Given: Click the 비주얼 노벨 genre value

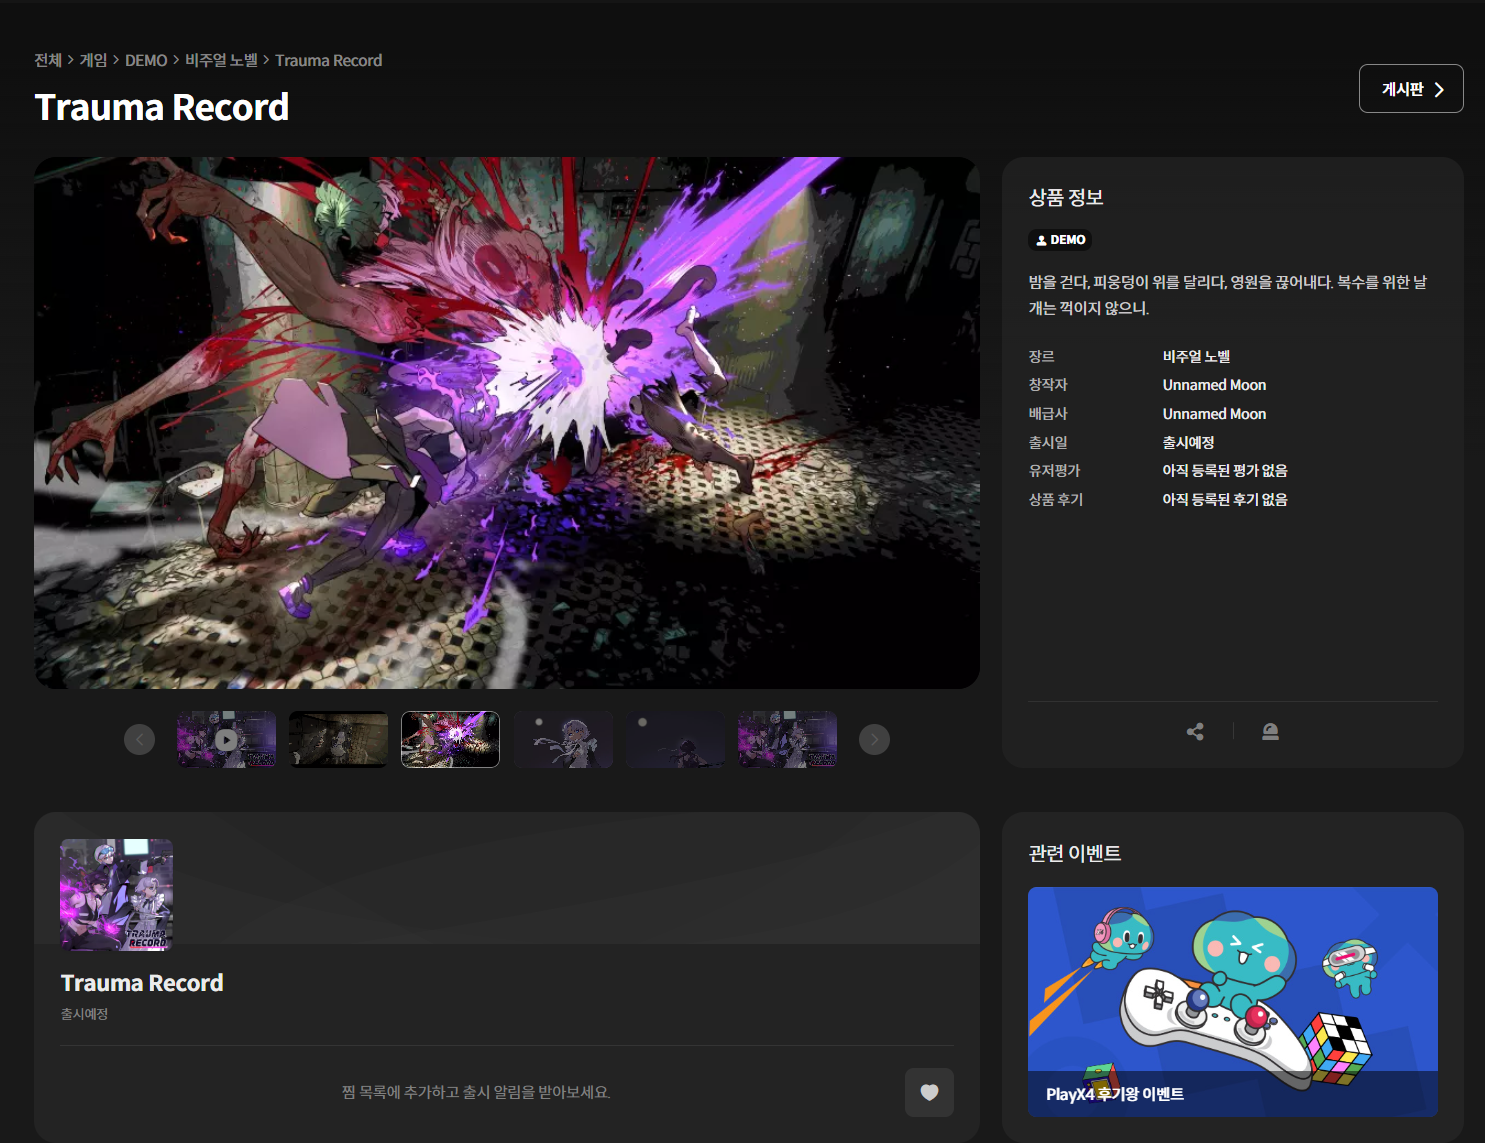Looking at the screenshot, I should (x=1196, y=357).
